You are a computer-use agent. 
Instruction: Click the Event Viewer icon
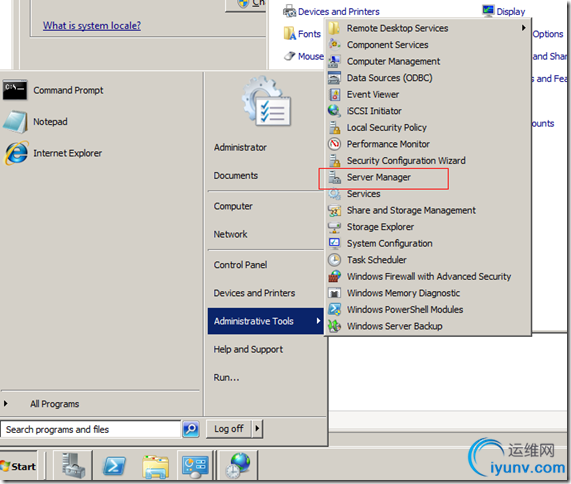pyautogui.click(x=335, y=94)
